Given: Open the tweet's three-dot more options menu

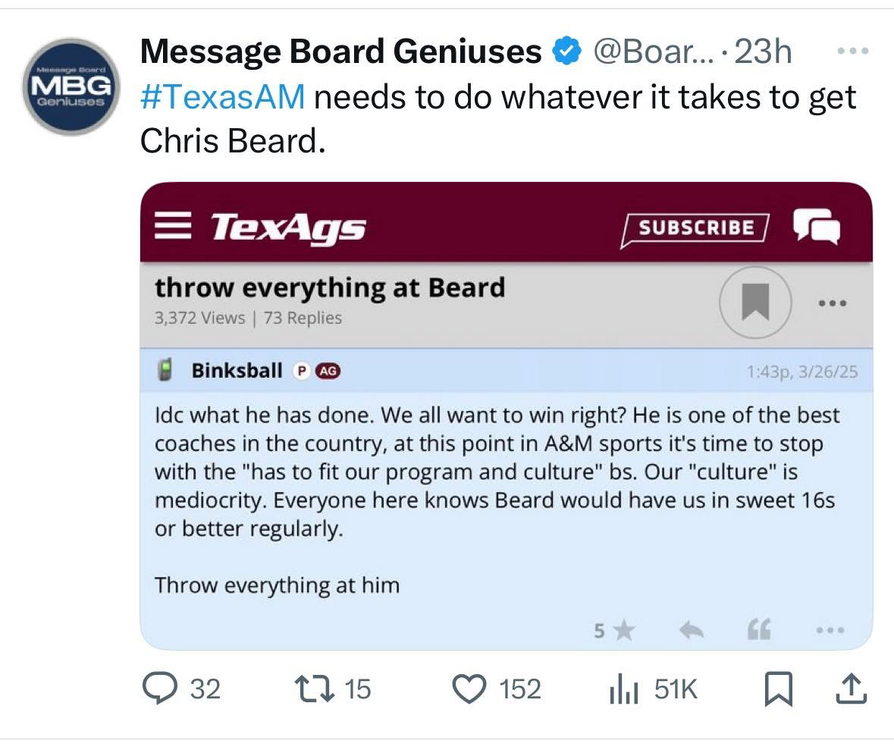Looking at the screenshot, I should [850, 51].
